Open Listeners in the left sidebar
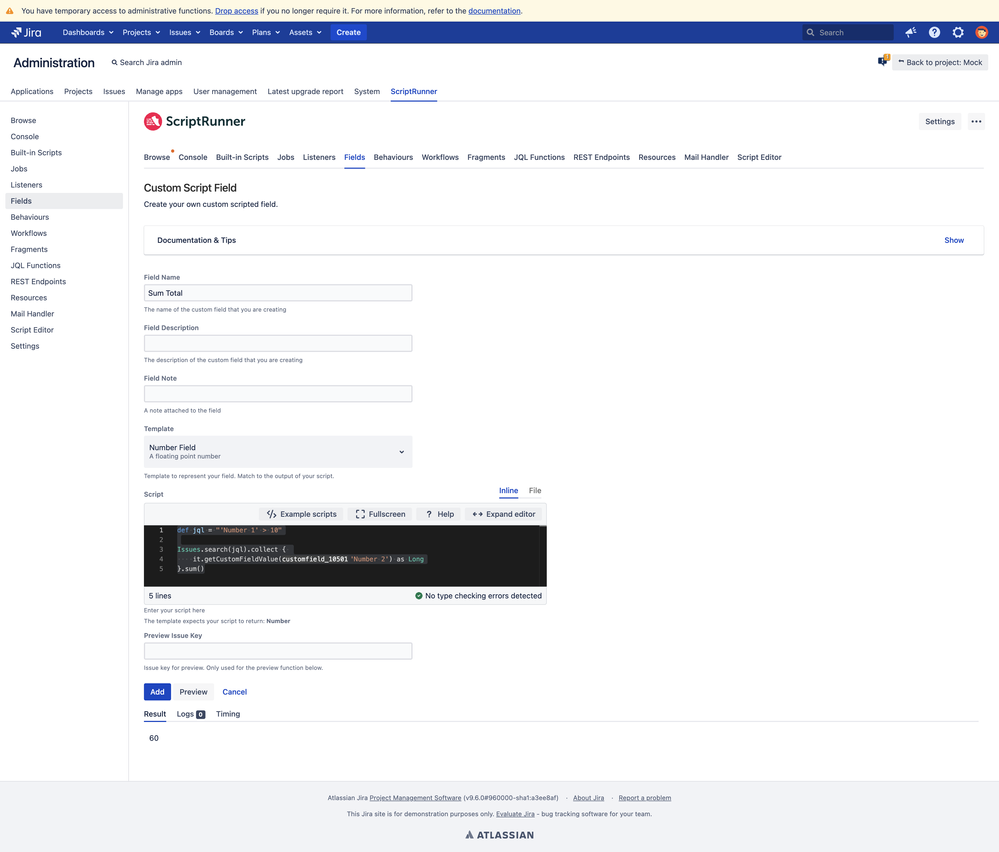Image resolution: width=999 pixels, height=852 pixels. tap(26, 185)
